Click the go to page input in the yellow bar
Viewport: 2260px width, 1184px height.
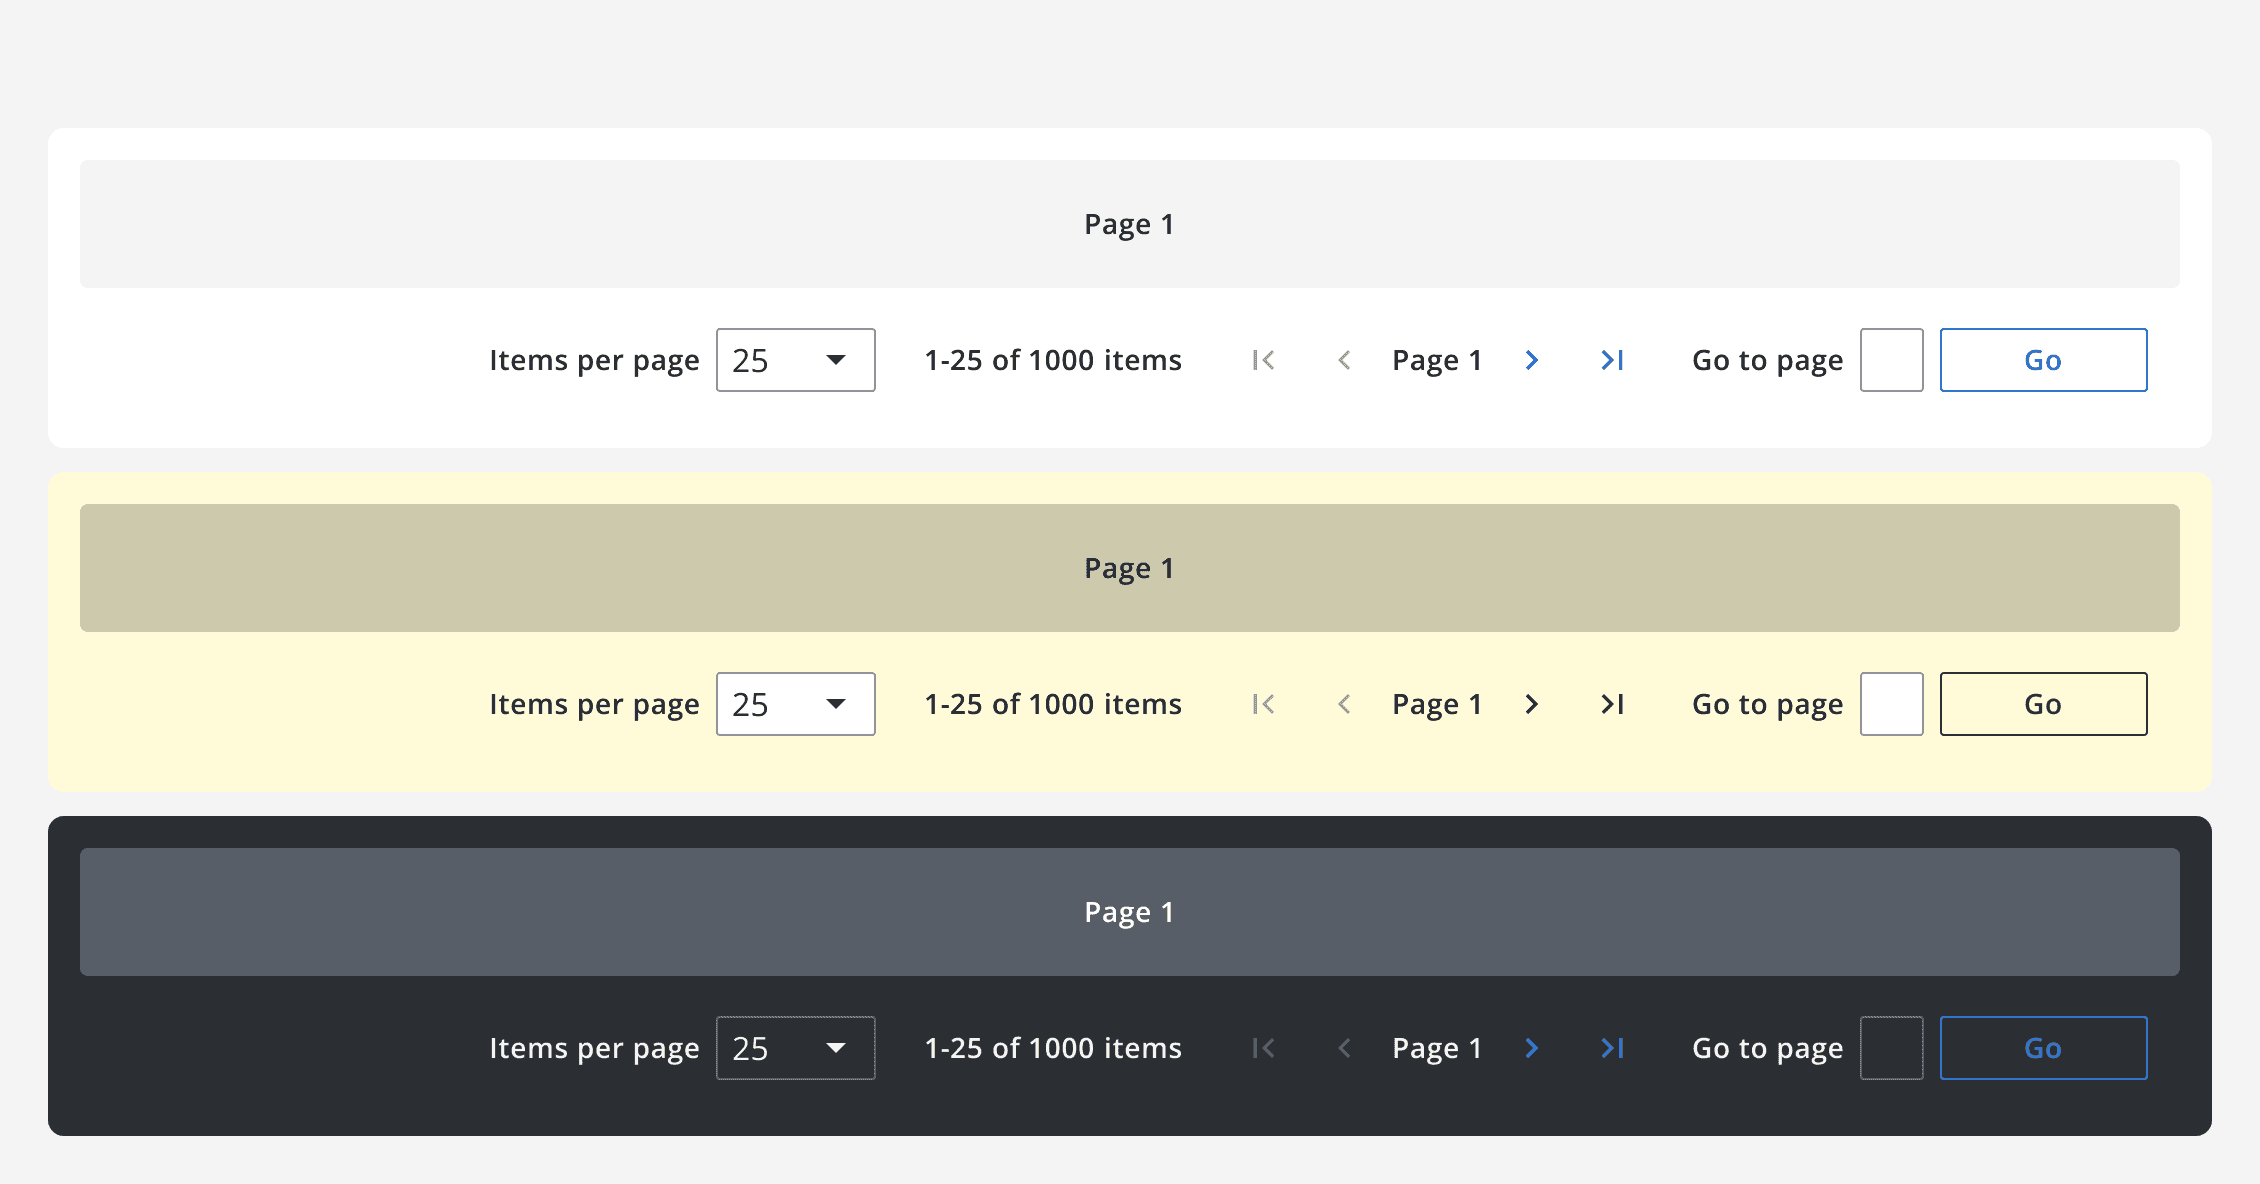tap(1890, 704)
